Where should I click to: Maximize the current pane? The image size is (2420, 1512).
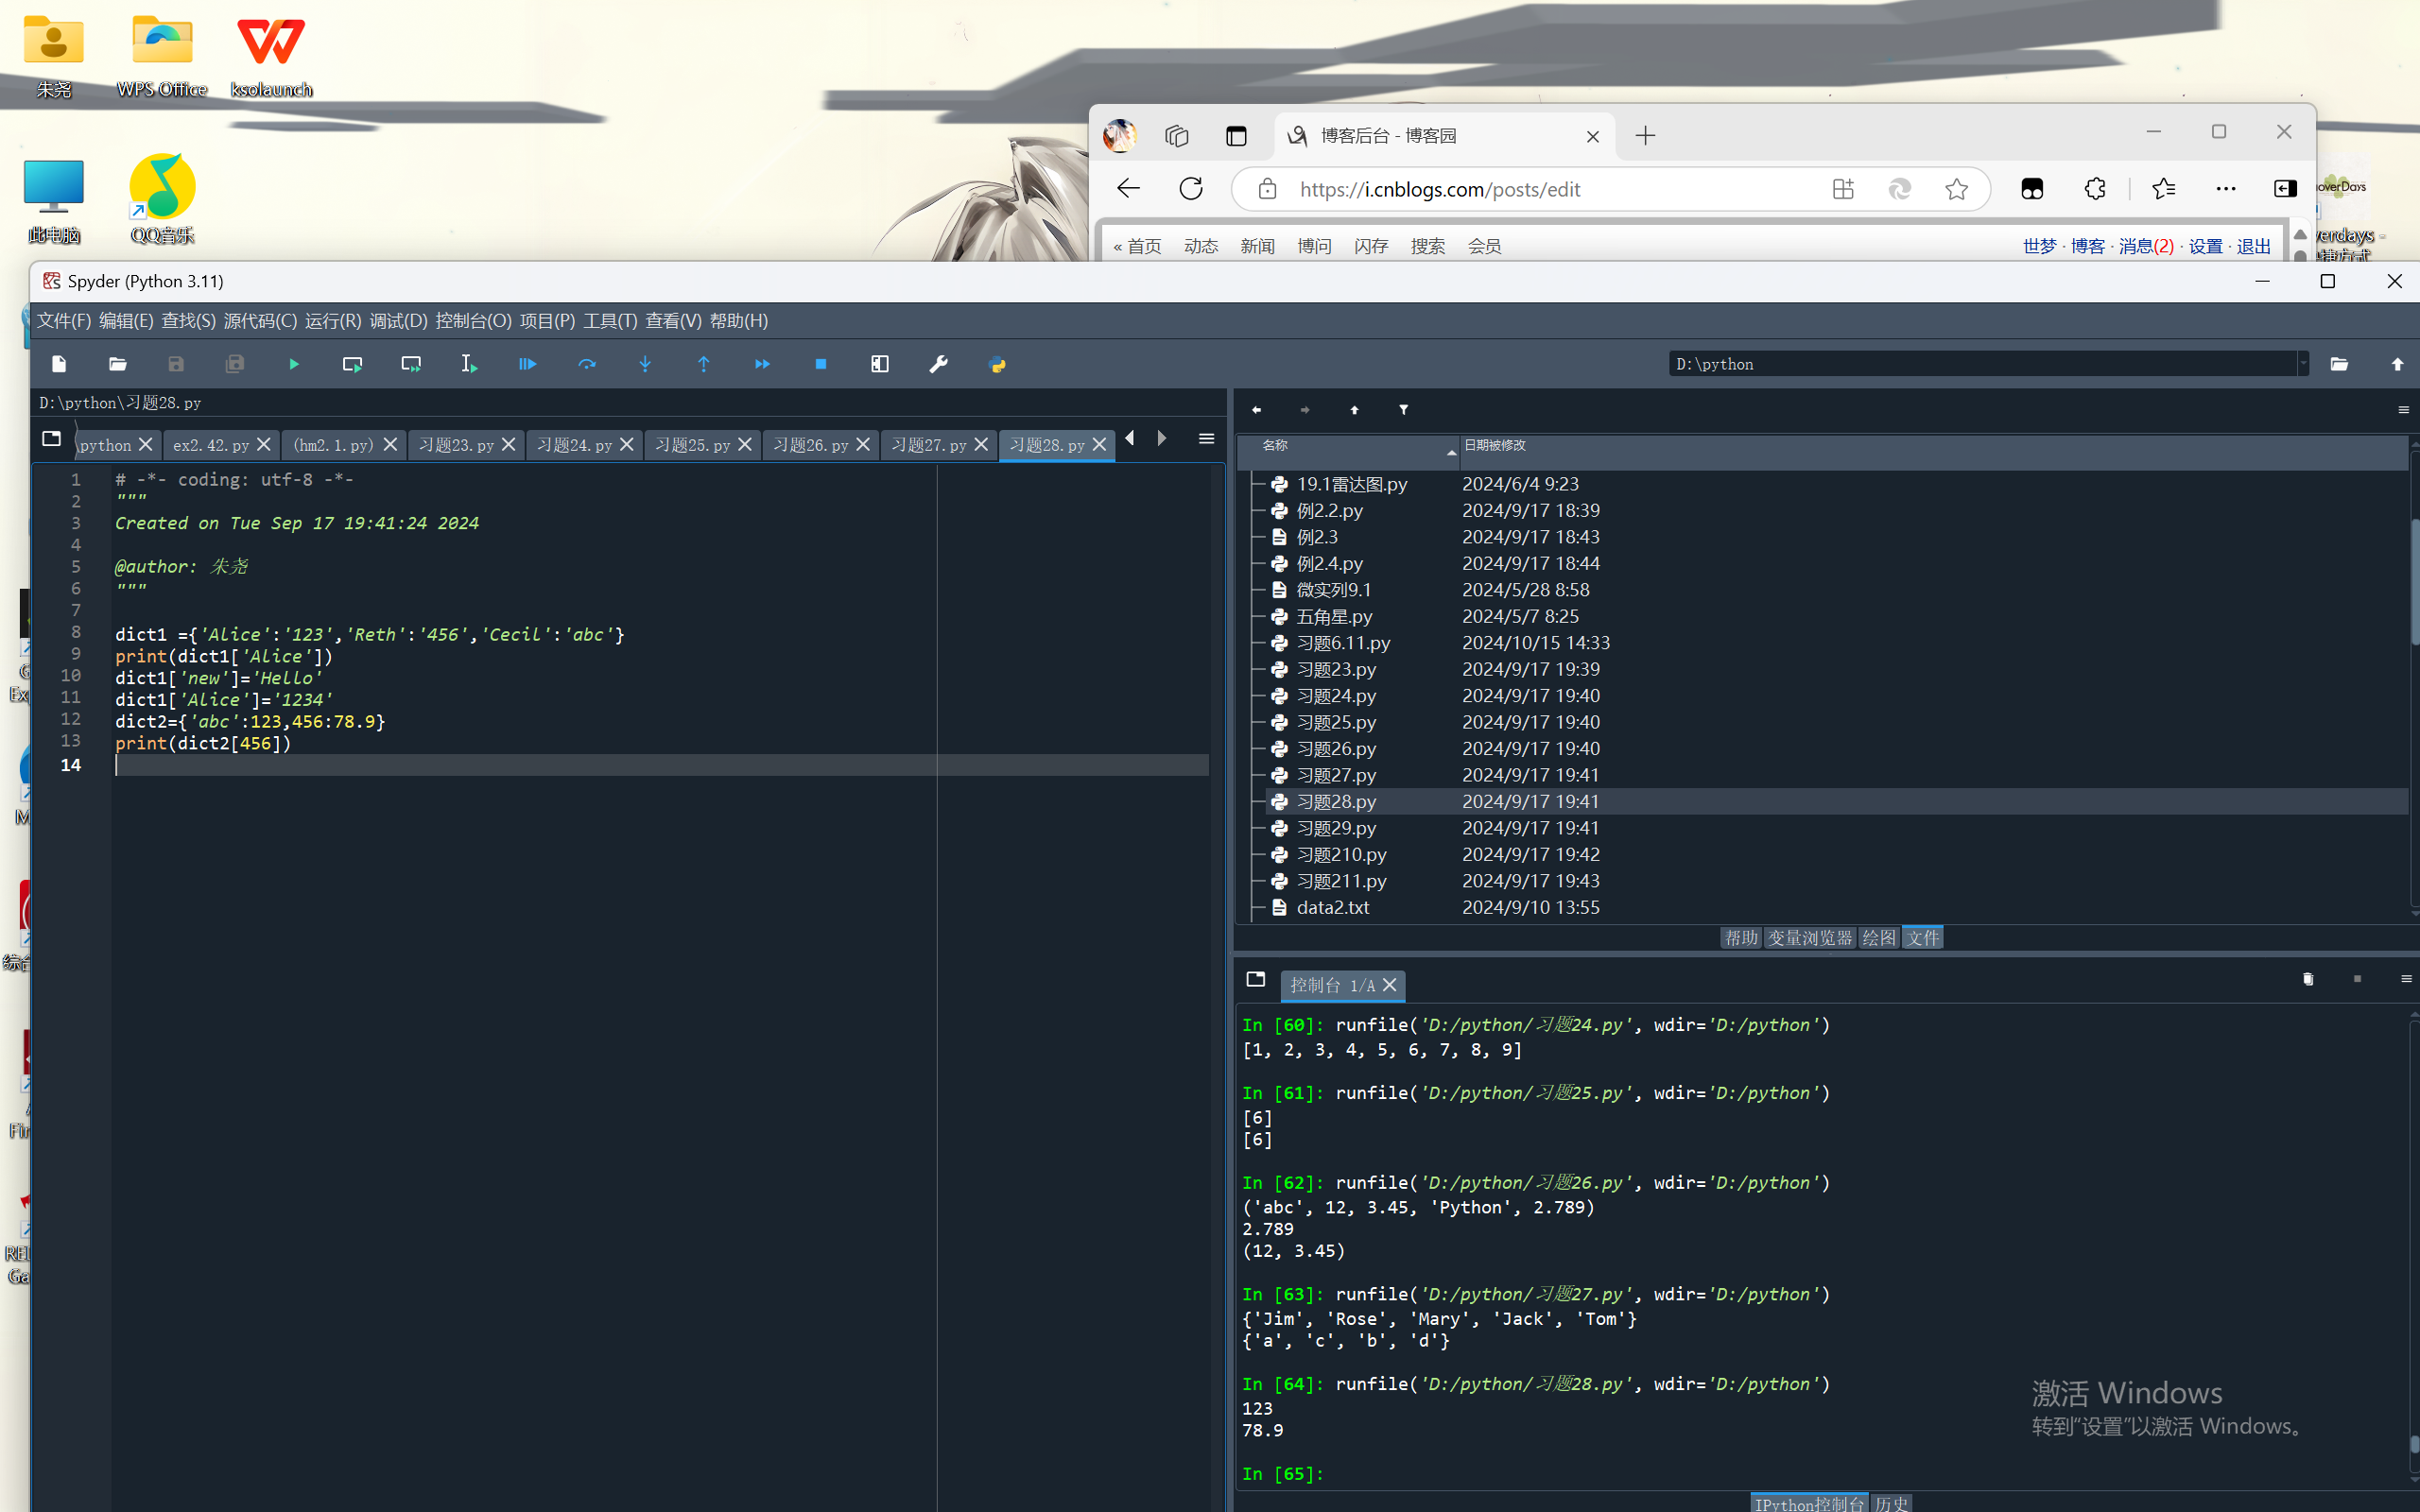coord(880,364)
